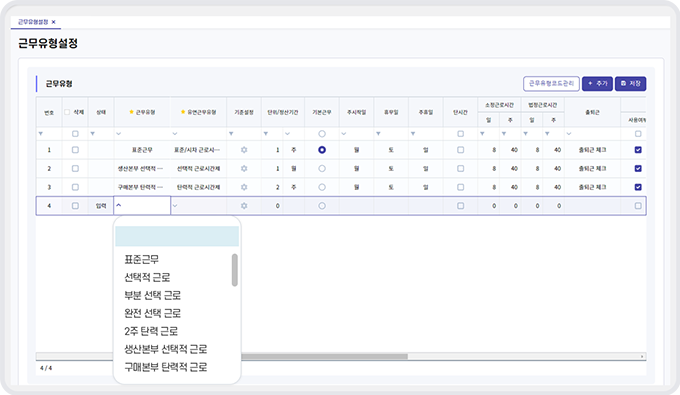Uncheck 사용여부 checkbox in row 1
Screen dimensions: 680x395
click(638, 150)
